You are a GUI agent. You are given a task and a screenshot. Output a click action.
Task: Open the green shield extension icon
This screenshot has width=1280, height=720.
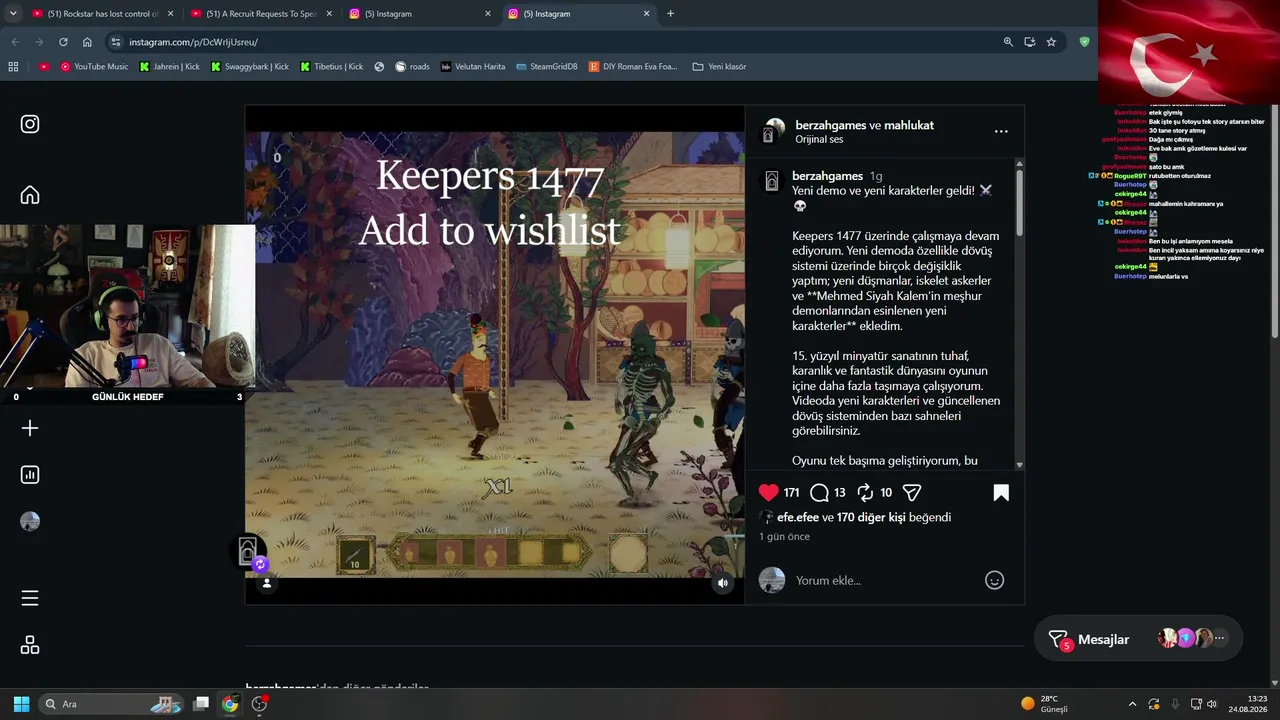click(1085, 42)
